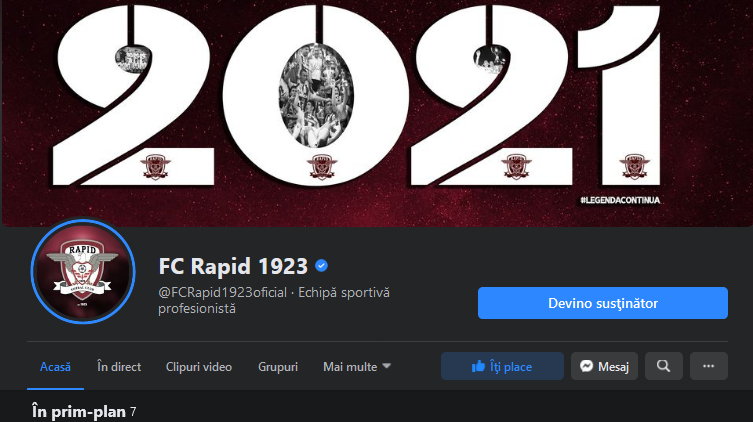The width and height of the screenshot is (753, 422).
Task: Open the În direct tab
Action: (x=119, y=367)
